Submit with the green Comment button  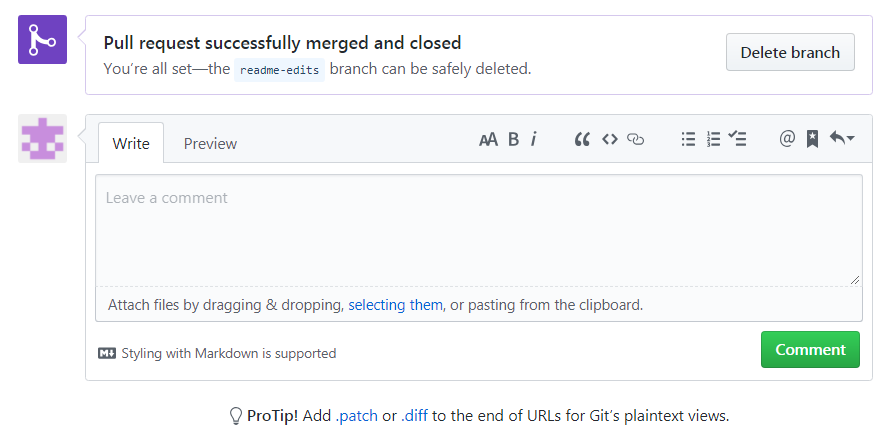810,349
